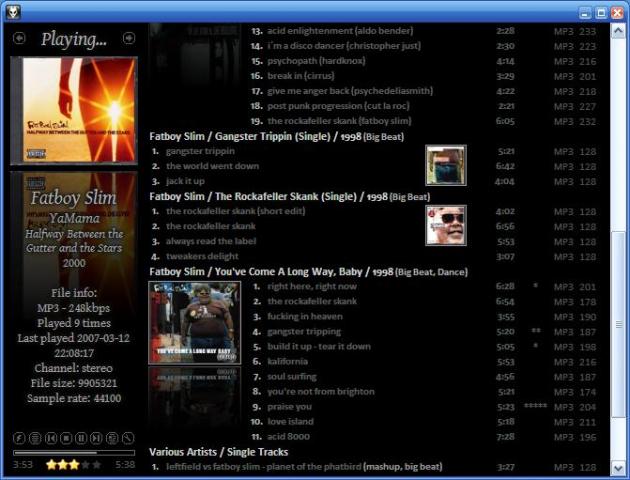
Task: Skip to the previous track
Action: coord(51,438)
